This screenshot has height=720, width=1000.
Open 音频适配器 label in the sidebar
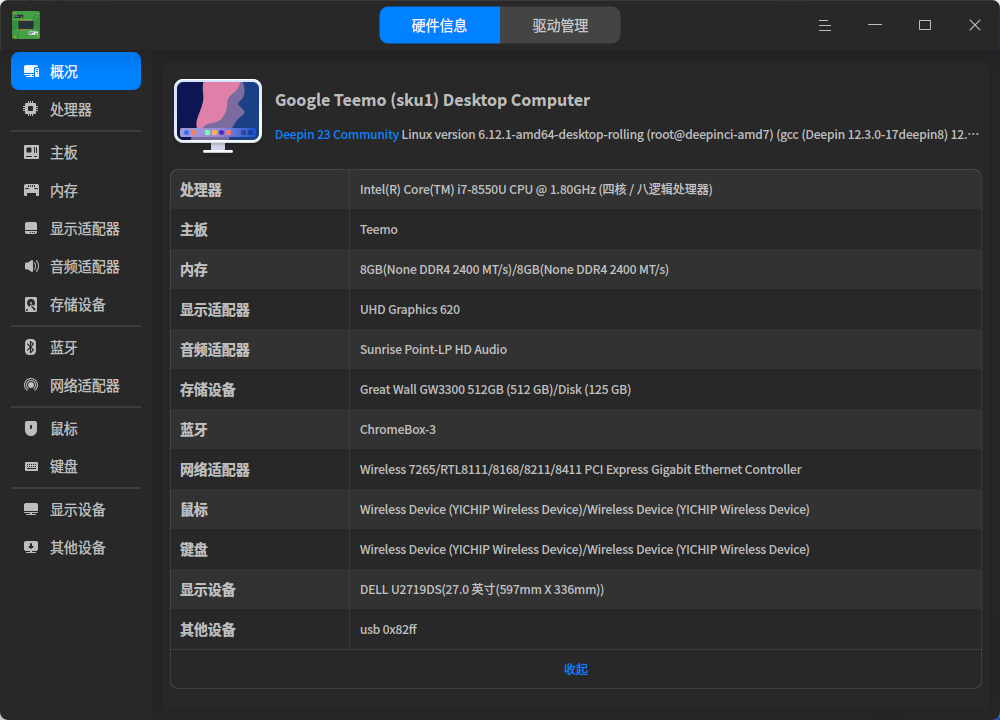[x=85, y=267]
